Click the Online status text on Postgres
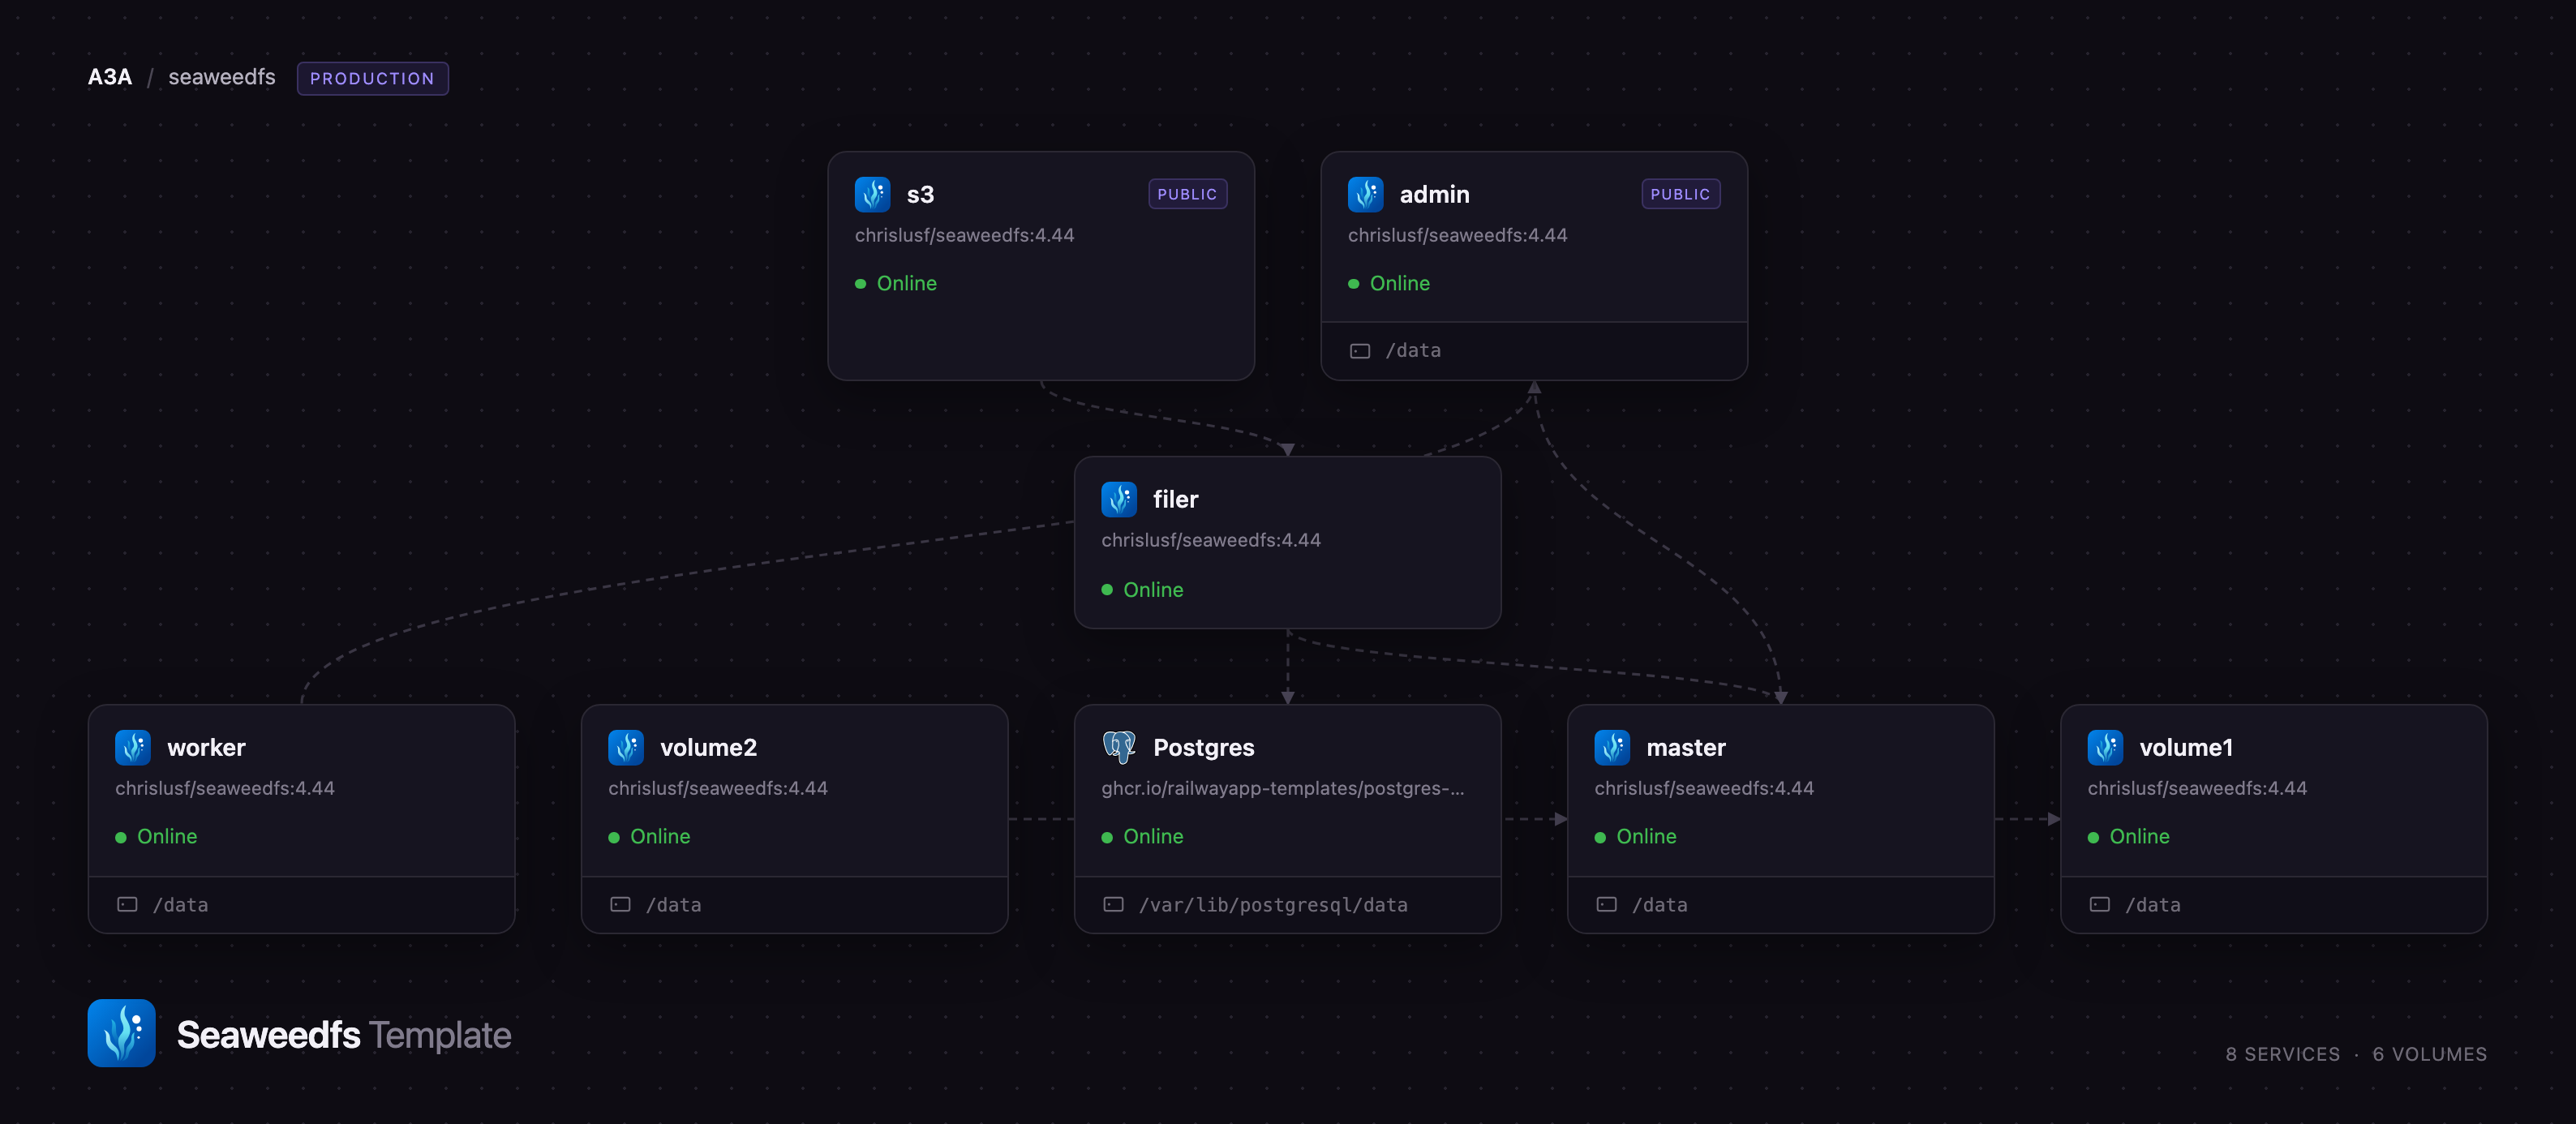Screen dimensions: 2576x1124 1153,837
